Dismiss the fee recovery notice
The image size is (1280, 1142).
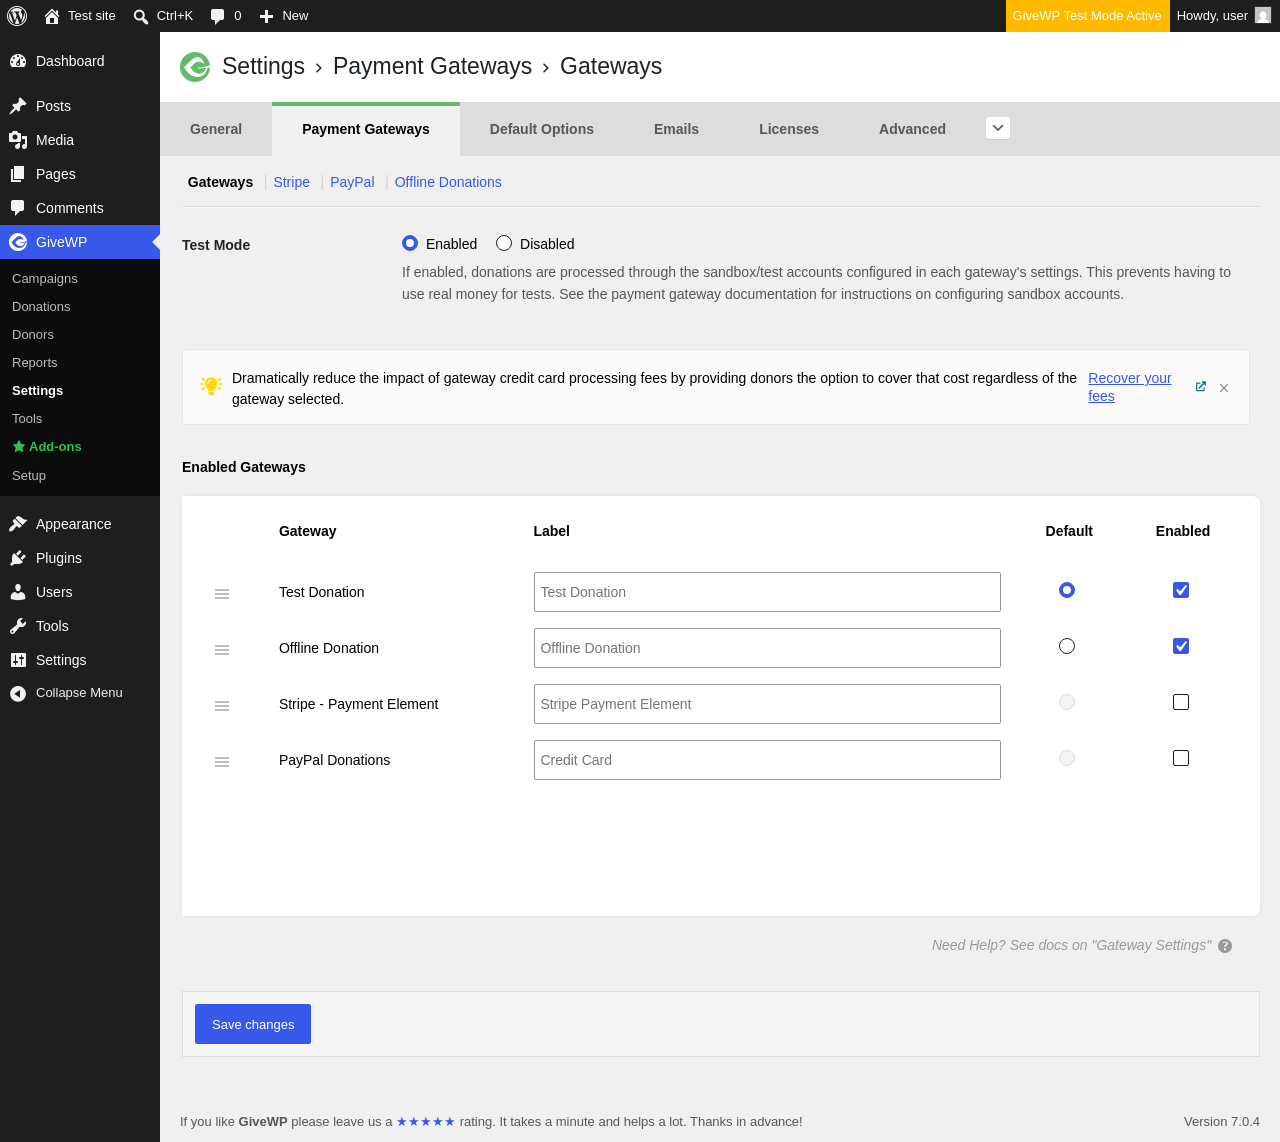point(1224,388)
